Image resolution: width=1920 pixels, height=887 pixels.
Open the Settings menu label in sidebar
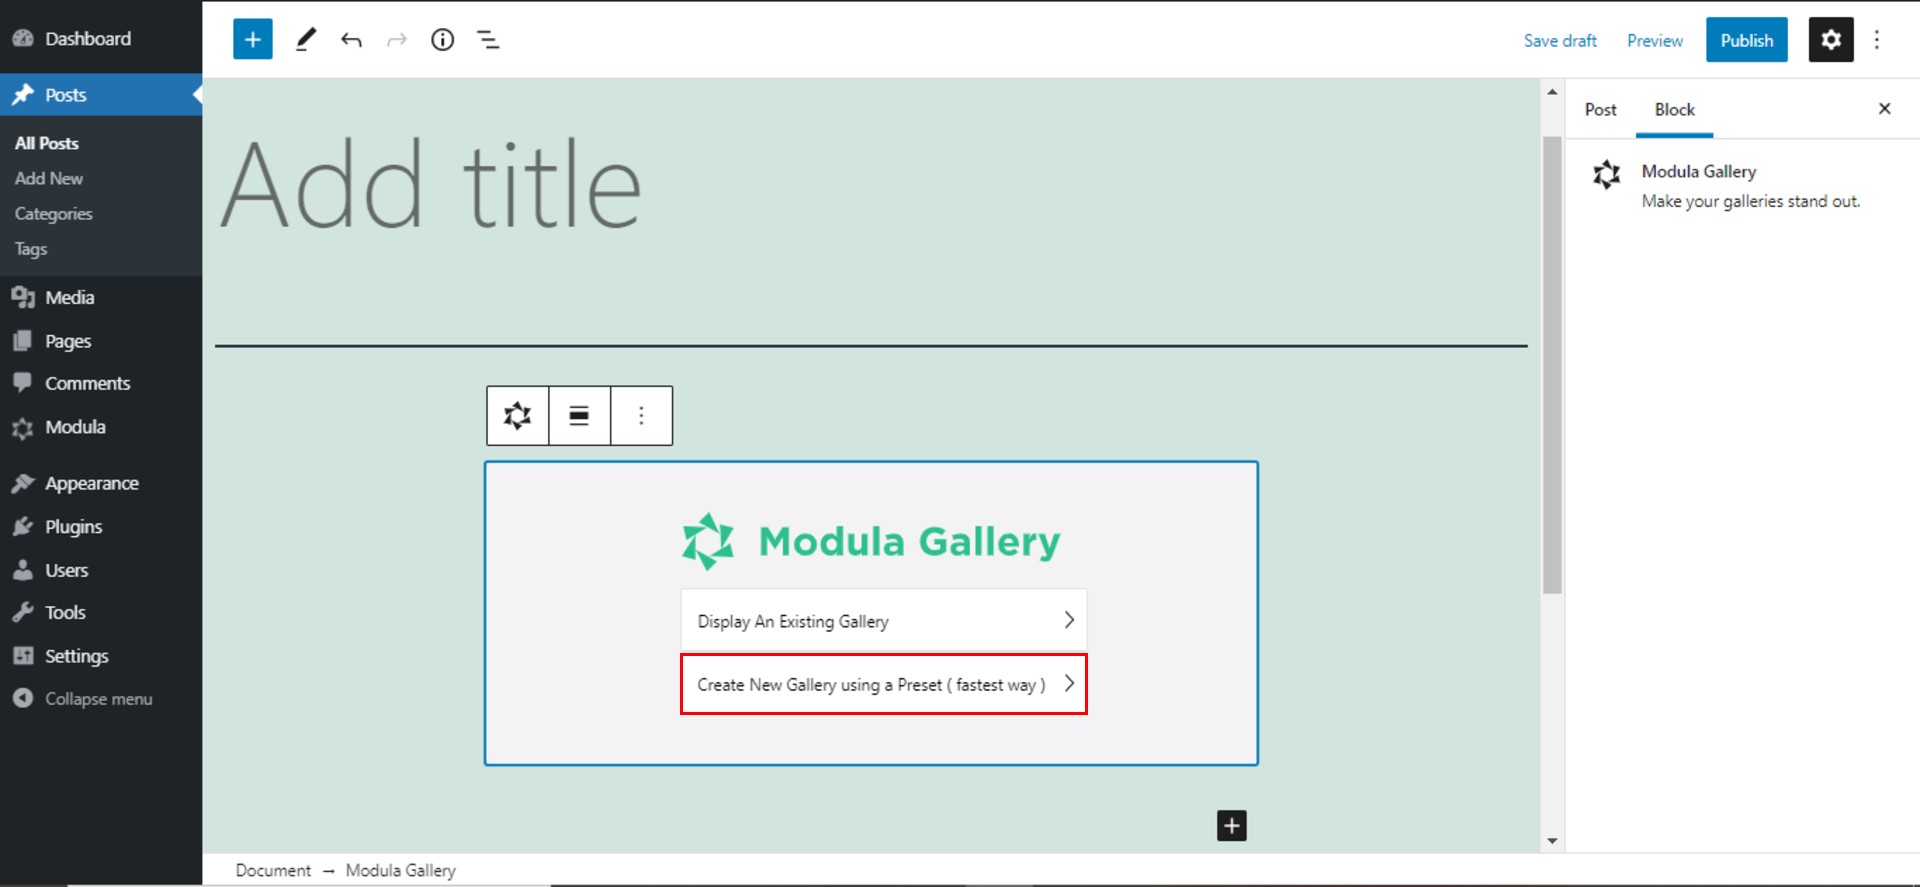point(77,656)
